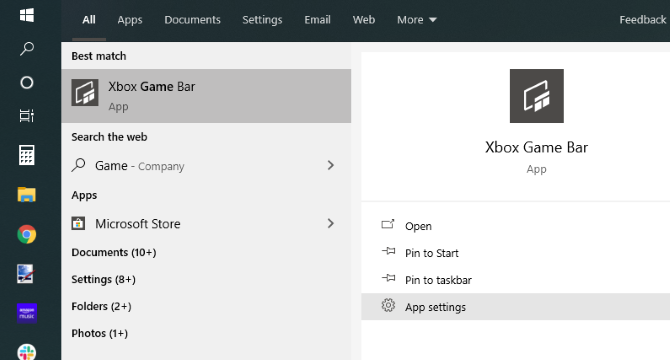This screenshot has width=670, height=360.
Task: Switch to the All tab
Action: pyautogui.click(x=89, y=20)
